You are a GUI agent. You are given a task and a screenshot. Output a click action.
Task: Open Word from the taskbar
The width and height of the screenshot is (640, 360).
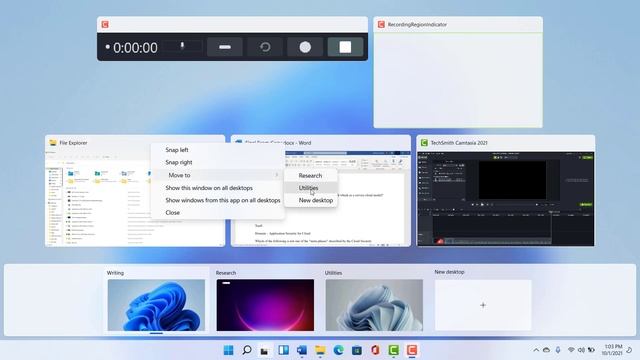point(302,350)
